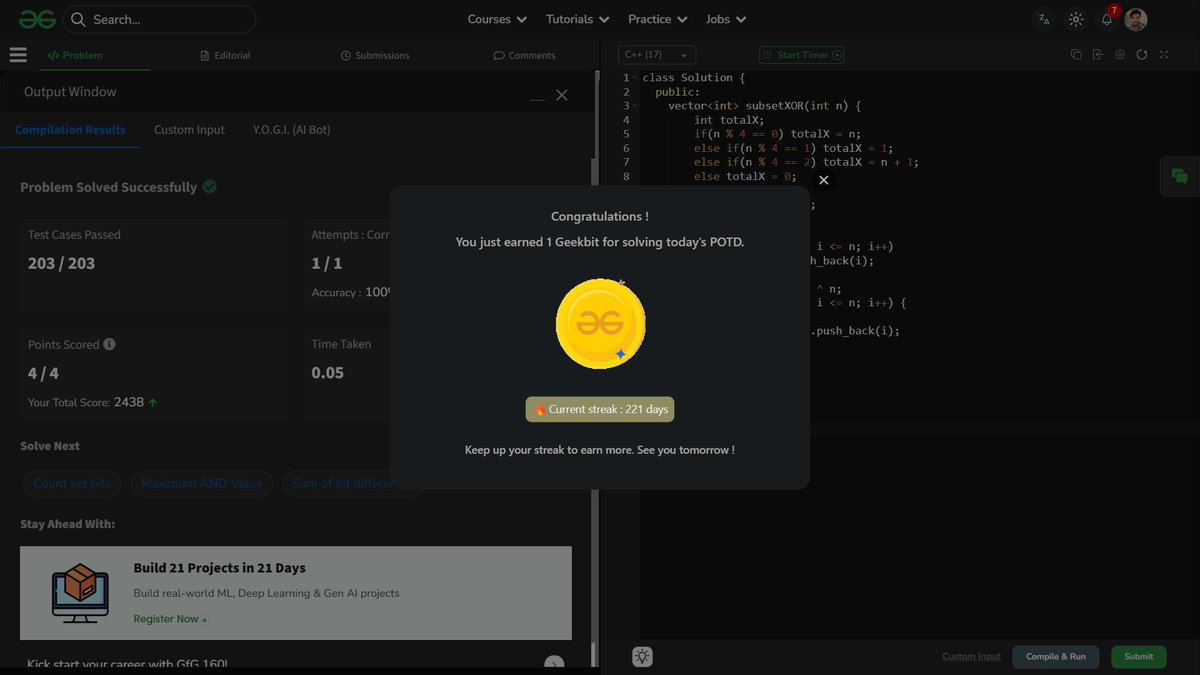
Task: Close the Output Window with X
Action: [x=562, y=95]
